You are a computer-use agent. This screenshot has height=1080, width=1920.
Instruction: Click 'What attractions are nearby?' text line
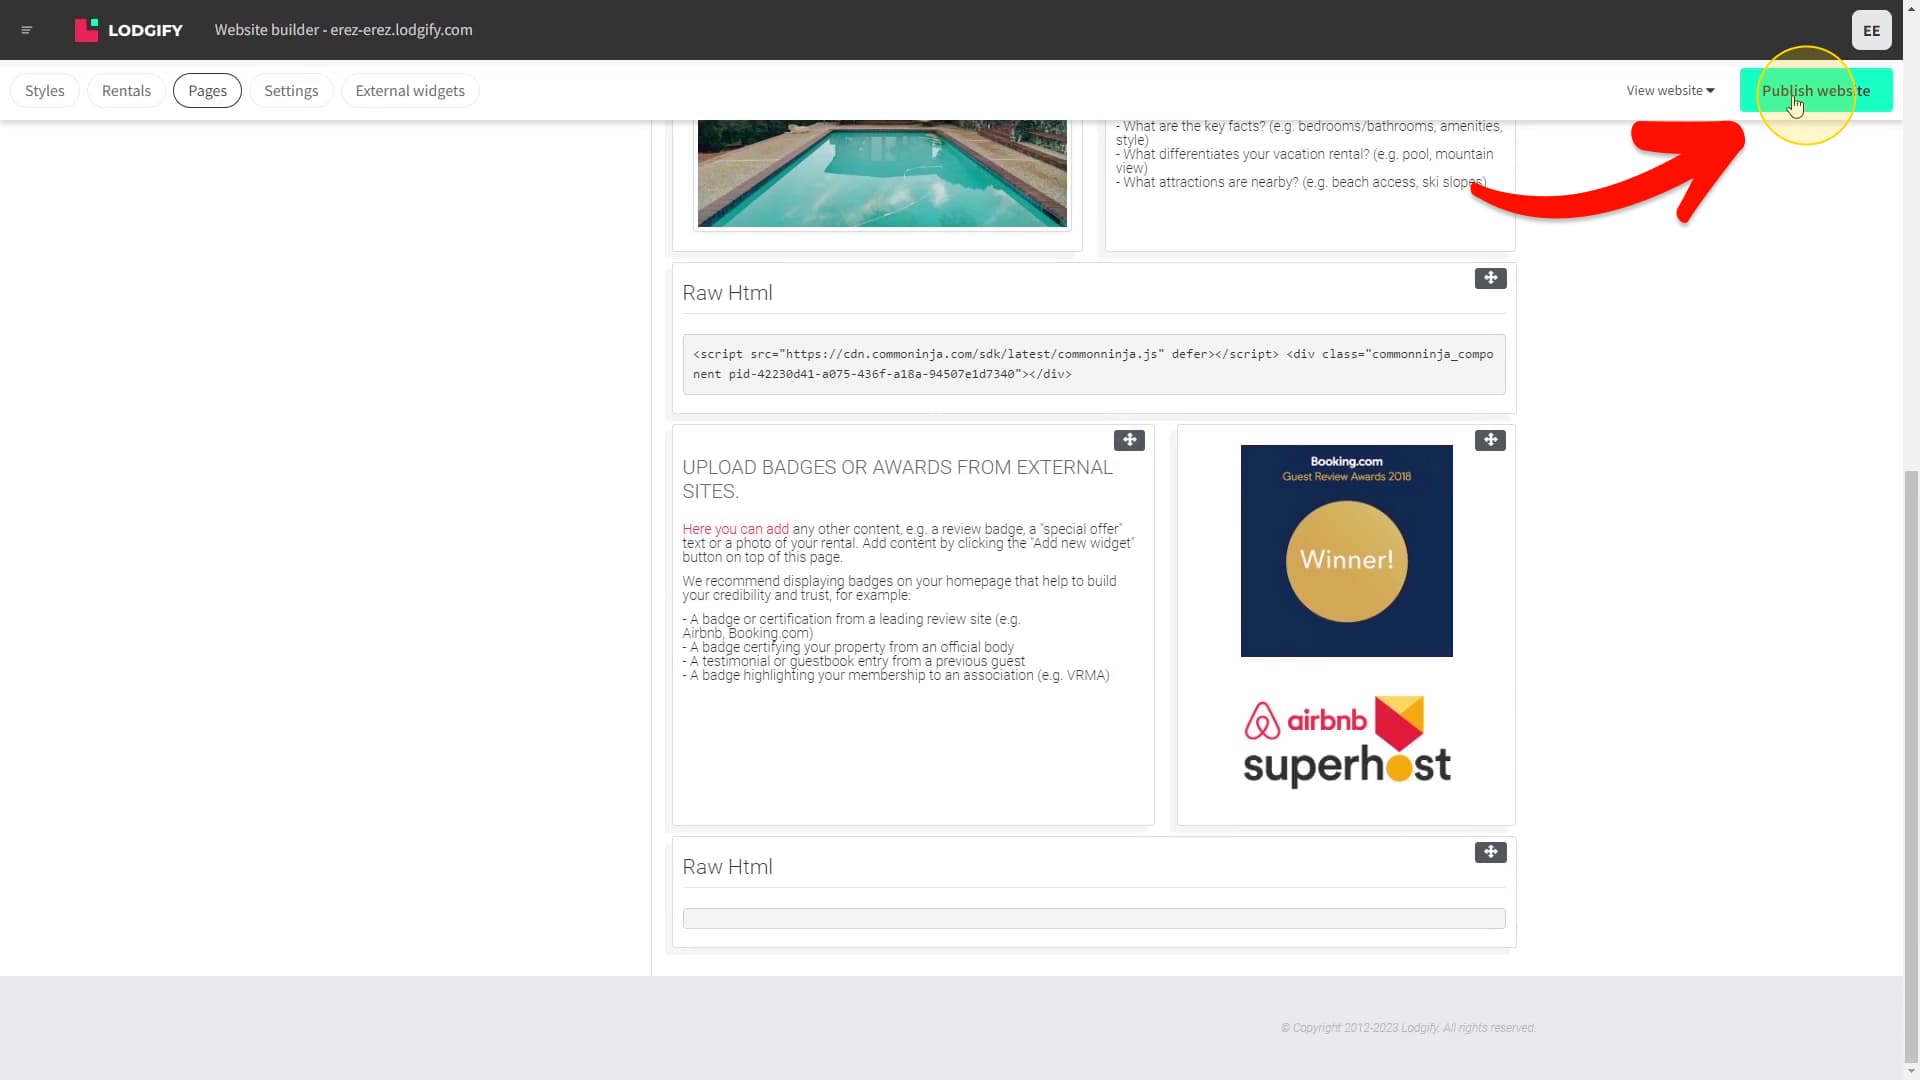pos(1301,182)
